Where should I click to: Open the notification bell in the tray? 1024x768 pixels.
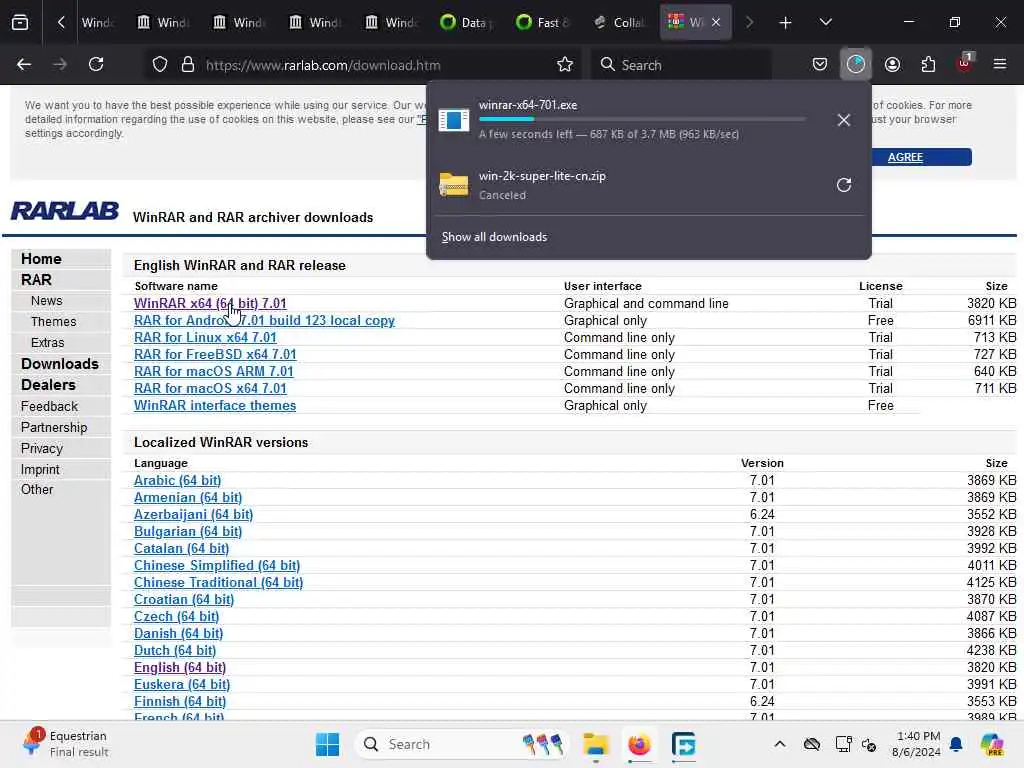(956, 744)
